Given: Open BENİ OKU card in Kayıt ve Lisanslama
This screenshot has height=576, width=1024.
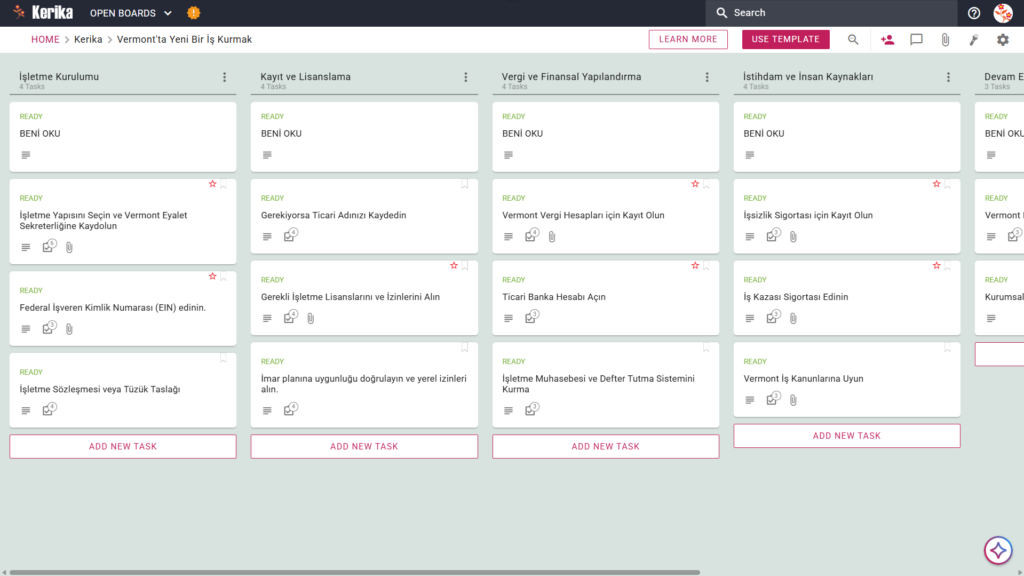Looking at the screenshot, I should [x=364, y=137].
